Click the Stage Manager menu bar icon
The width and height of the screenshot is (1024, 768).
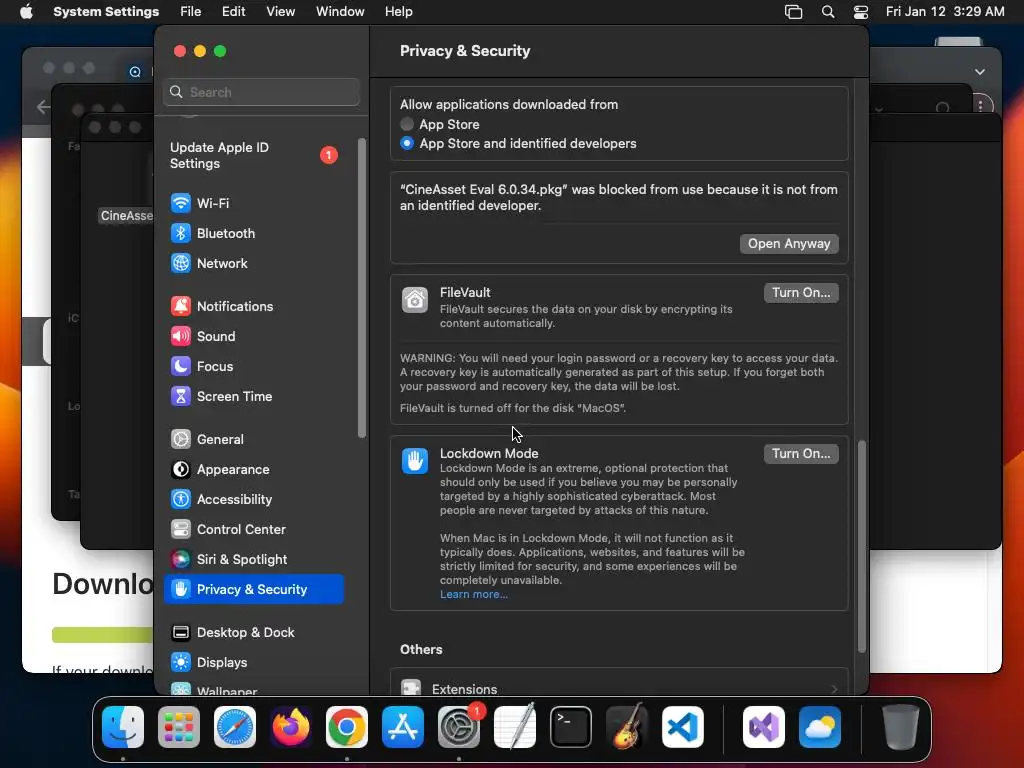point(793,12)
